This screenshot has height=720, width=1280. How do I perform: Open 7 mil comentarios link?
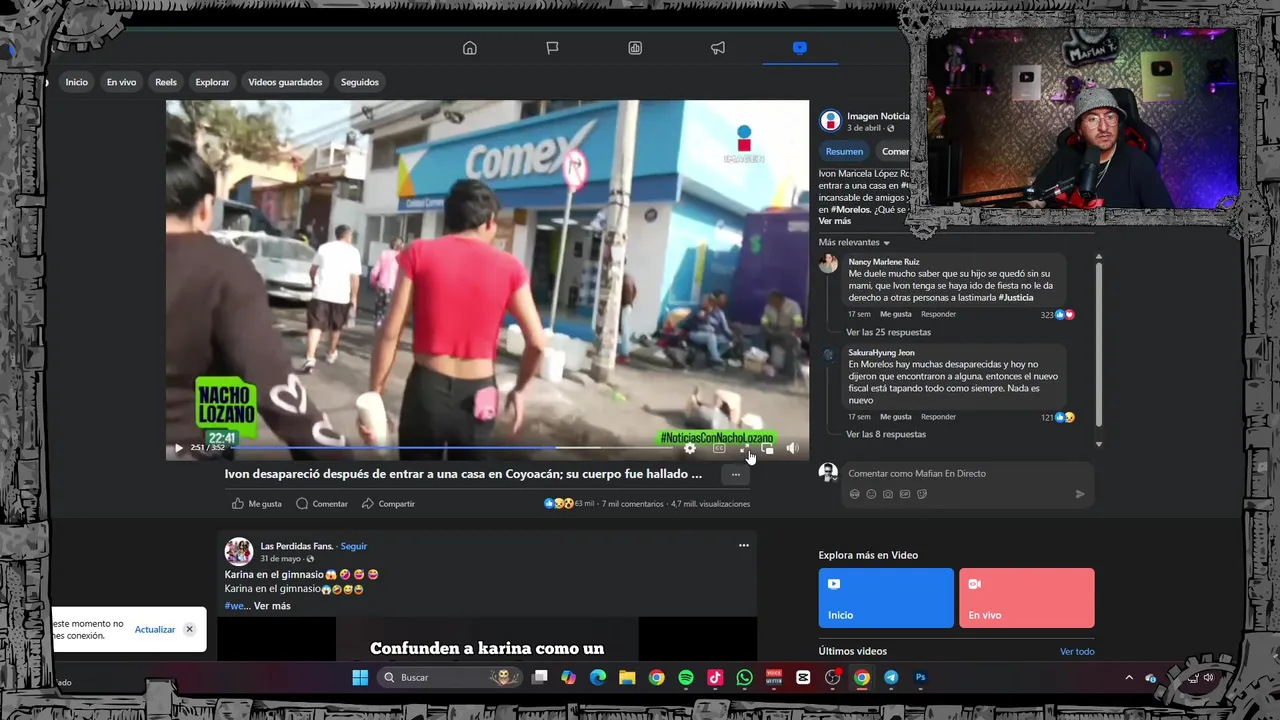pos(633,504)
